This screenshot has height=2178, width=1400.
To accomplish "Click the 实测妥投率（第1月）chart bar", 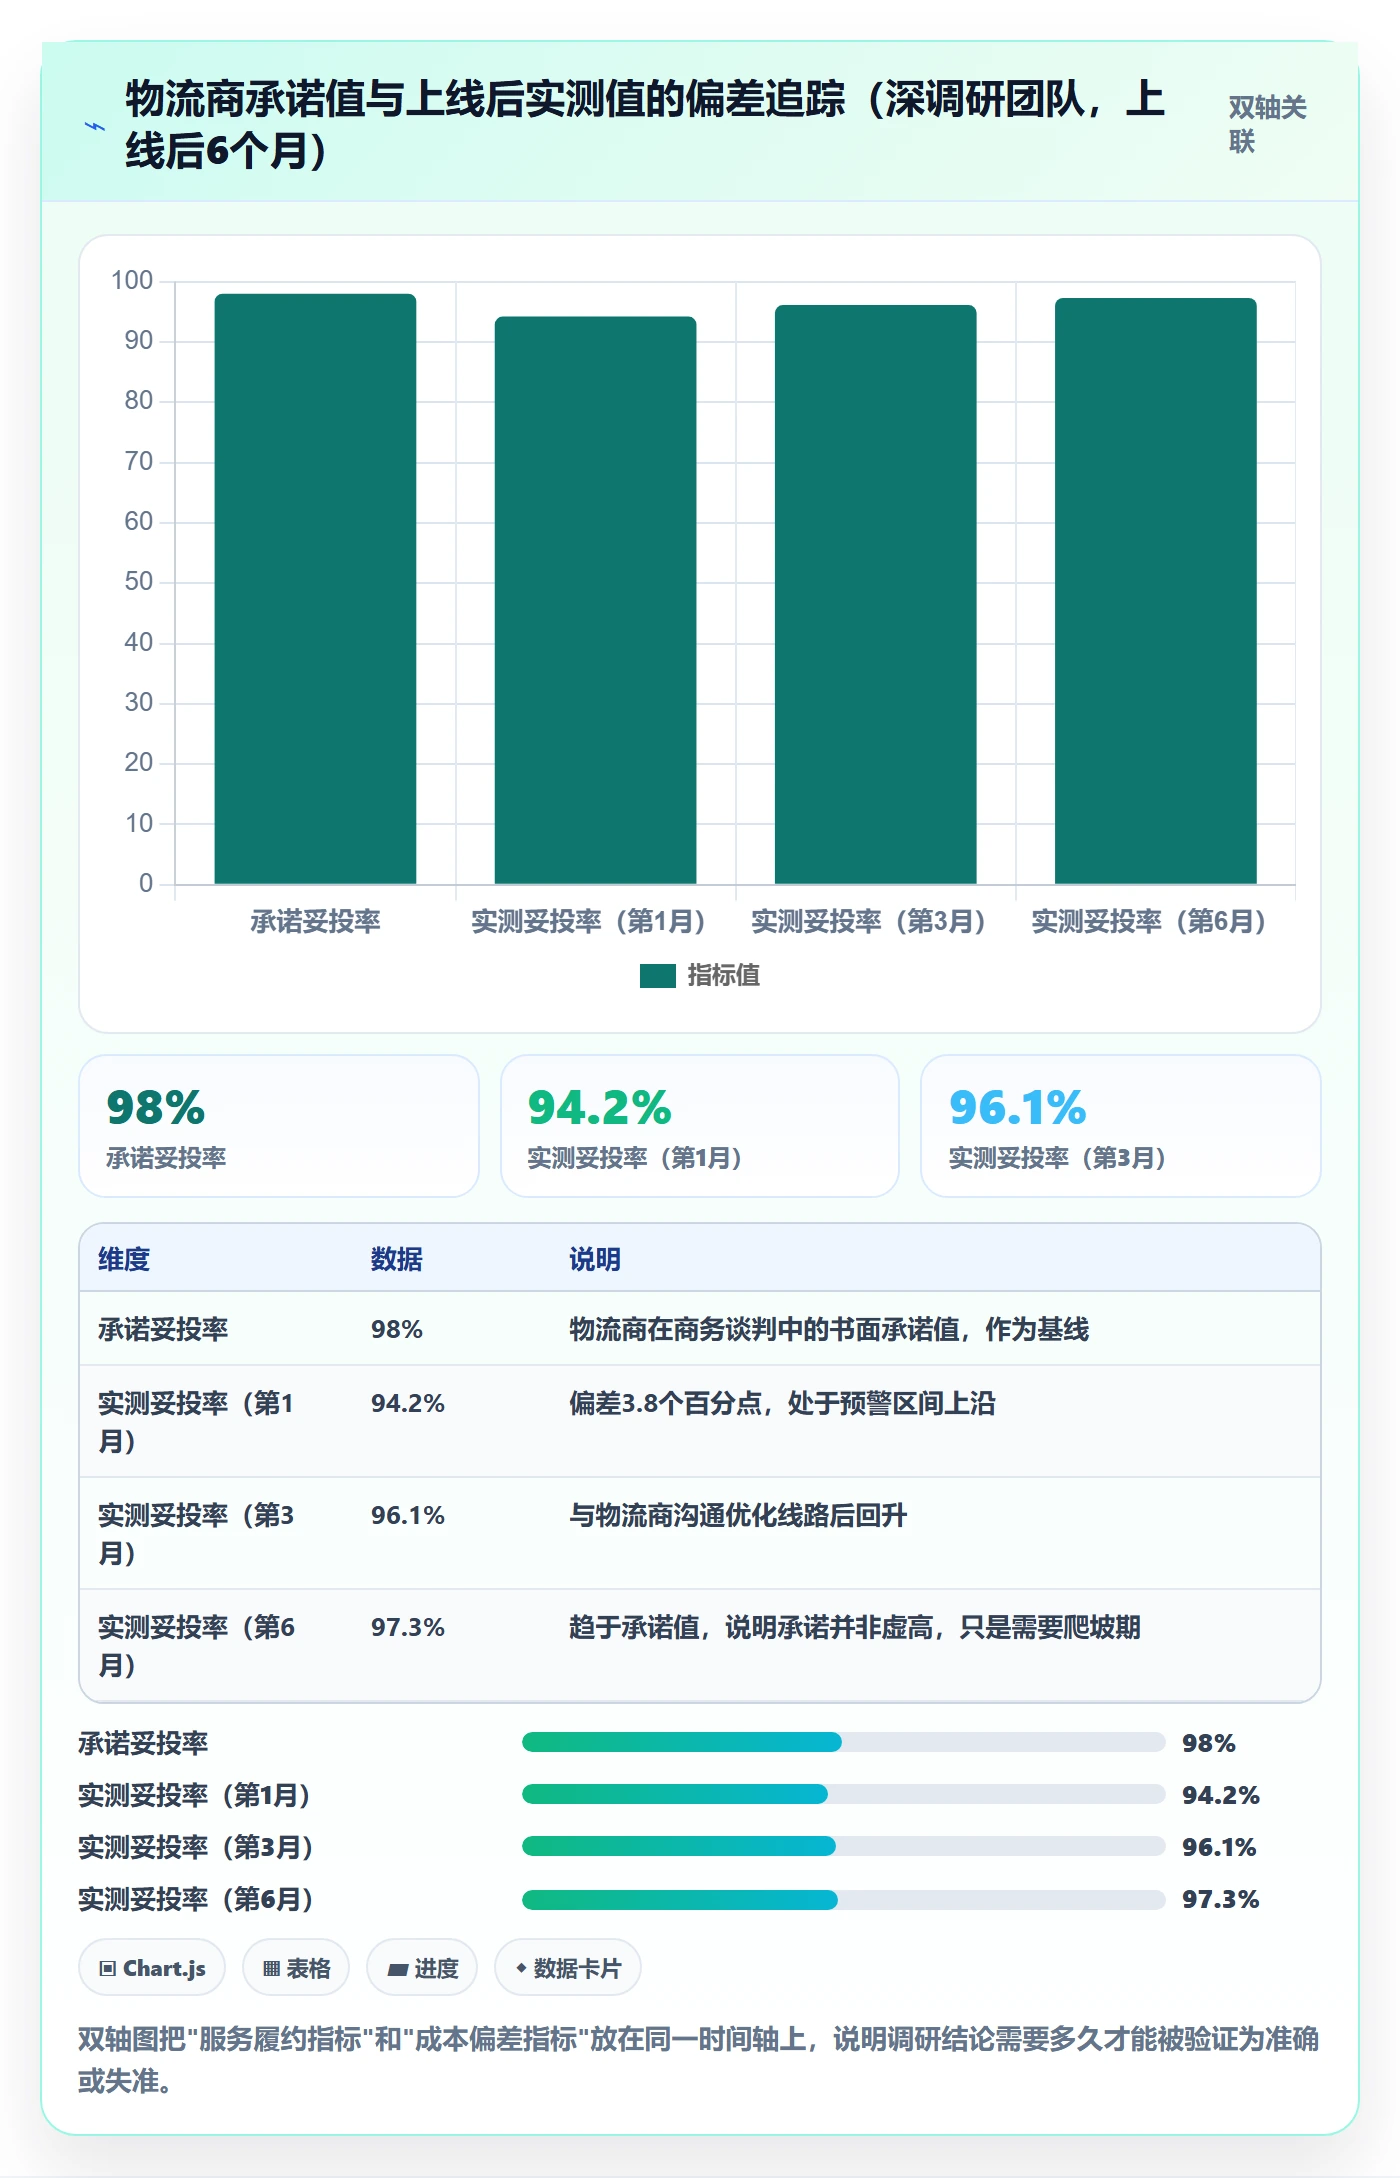I will click(595, 600).
